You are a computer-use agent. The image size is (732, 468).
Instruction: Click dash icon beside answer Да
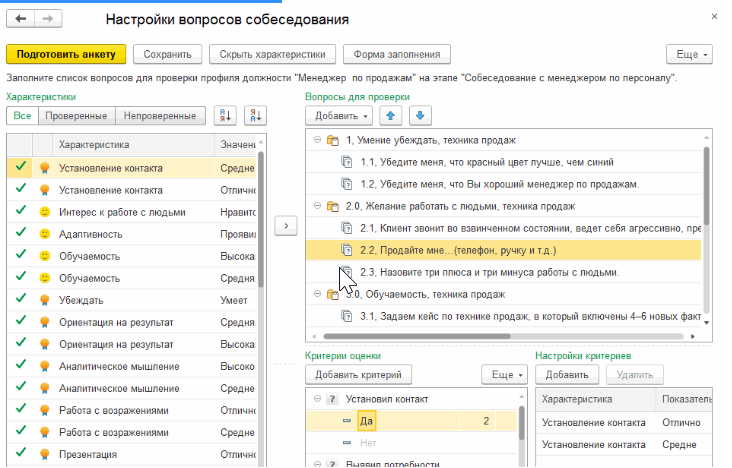coord(347,421)
